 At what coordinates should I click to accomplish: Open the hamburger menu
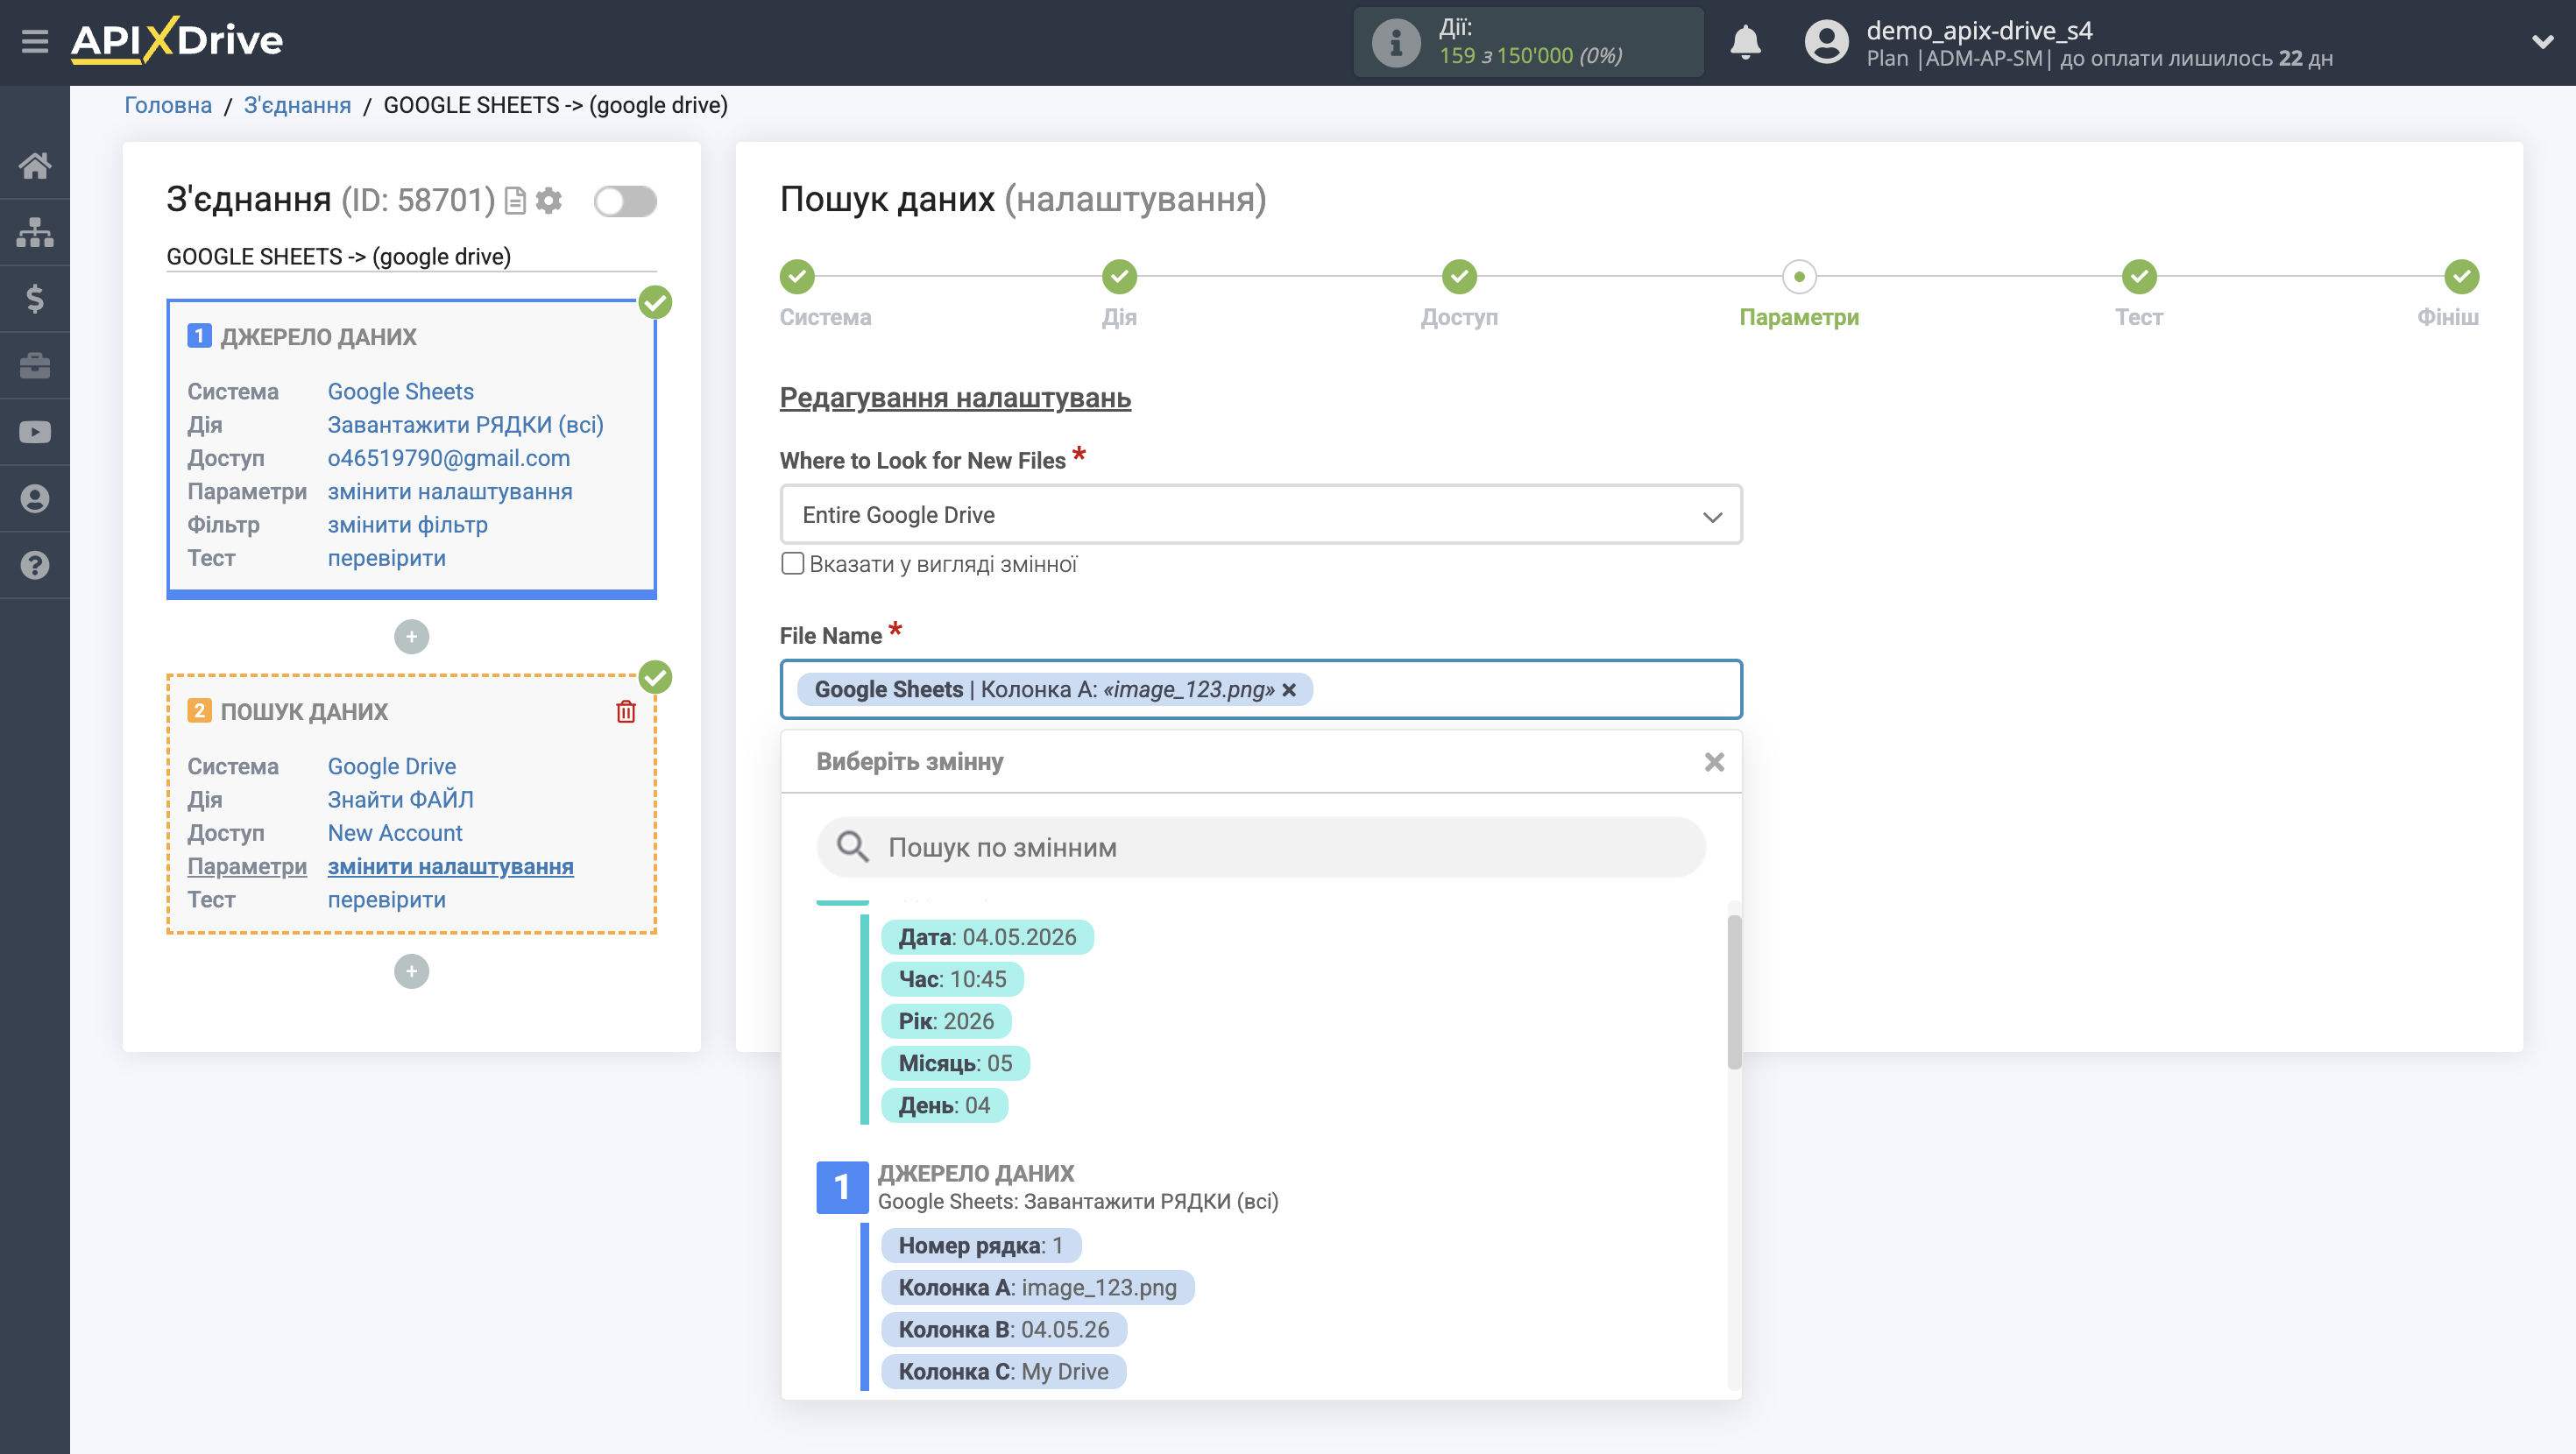(35, 41)
